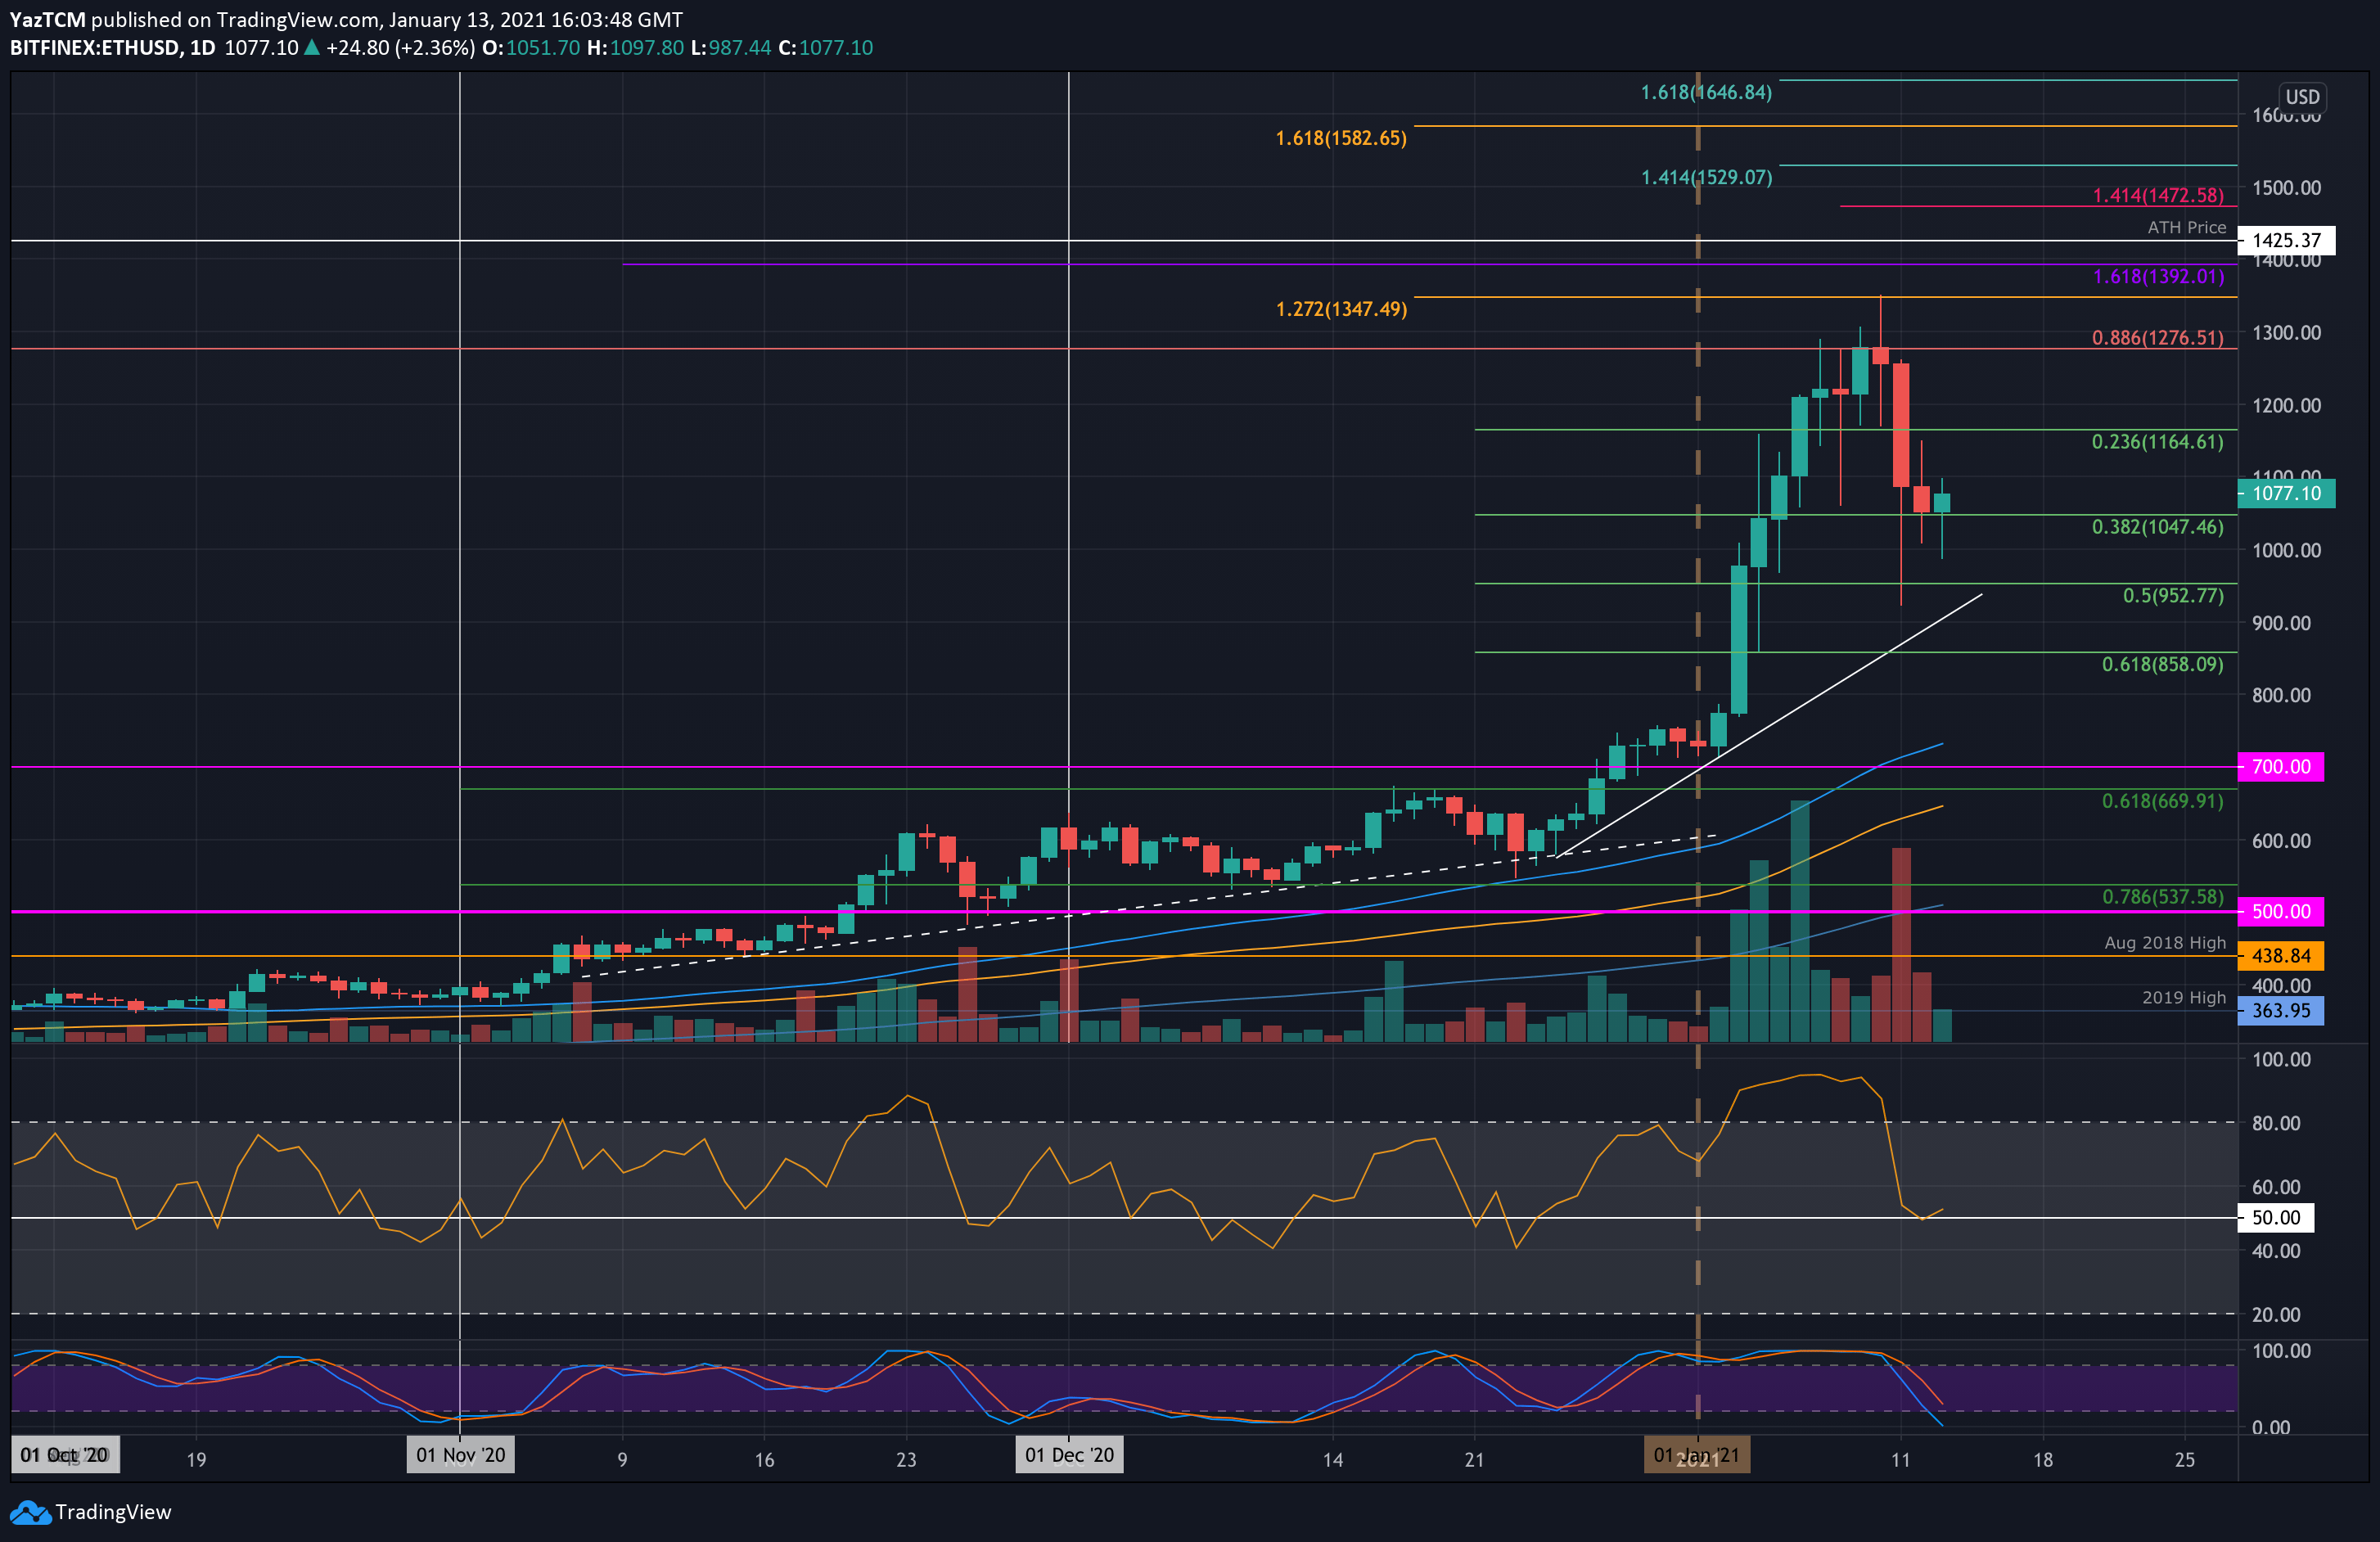Click the 1200.00 price axis label

point(2286,405)
